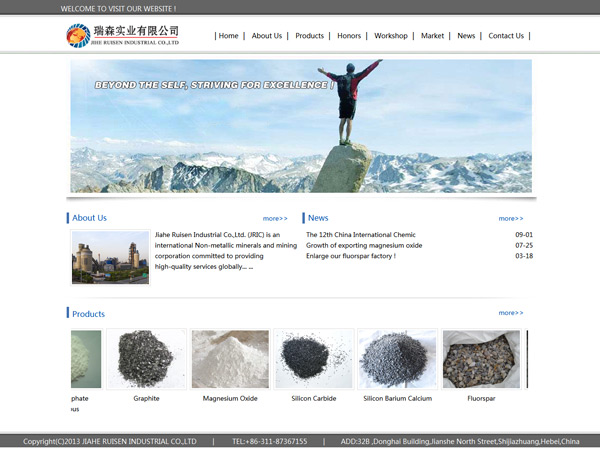Viewport: 600px width, 450px height.
Task: Navigate to the Market section
Action: coord(432,36)
